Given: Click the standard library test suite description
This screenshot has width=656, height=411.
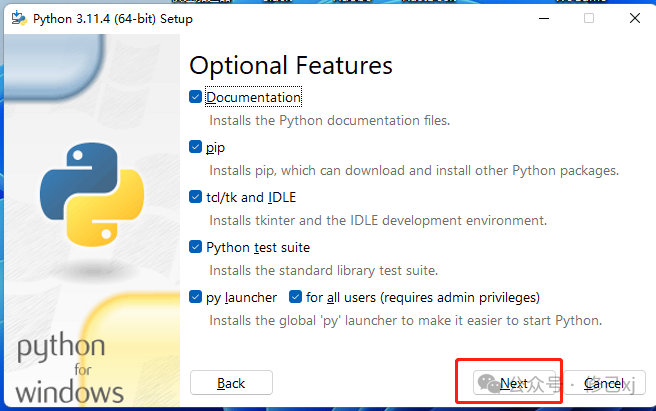Looking at the screenshot, I should click(323, 271).
